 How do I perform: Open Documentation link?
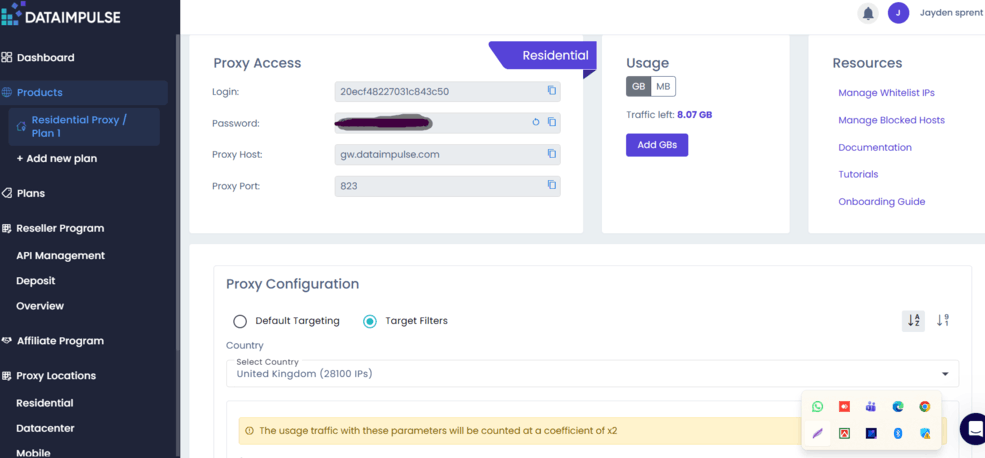[875, 148]
